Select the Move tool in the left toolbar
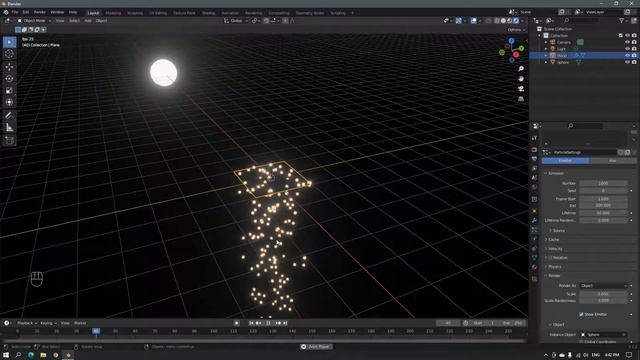 (9, 67)
